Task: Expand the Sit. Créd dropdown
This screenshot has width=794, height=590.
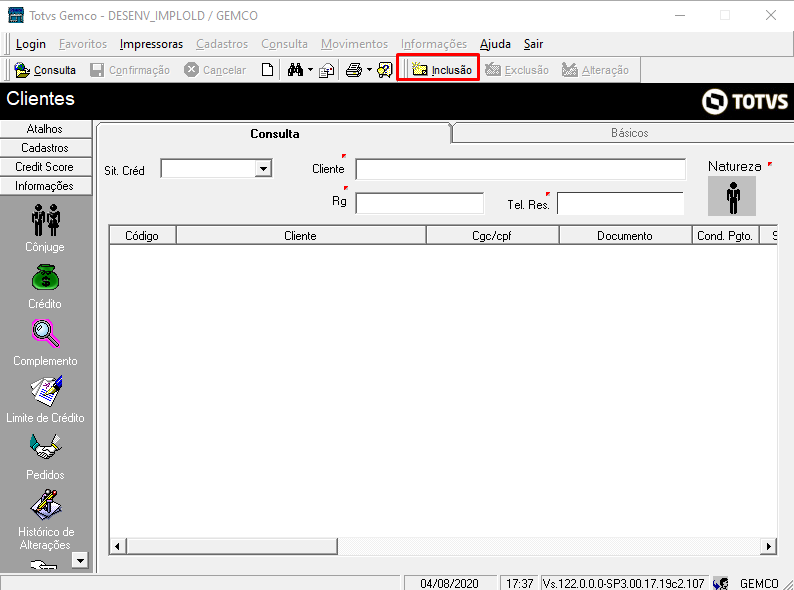Action: pos(263,169)
